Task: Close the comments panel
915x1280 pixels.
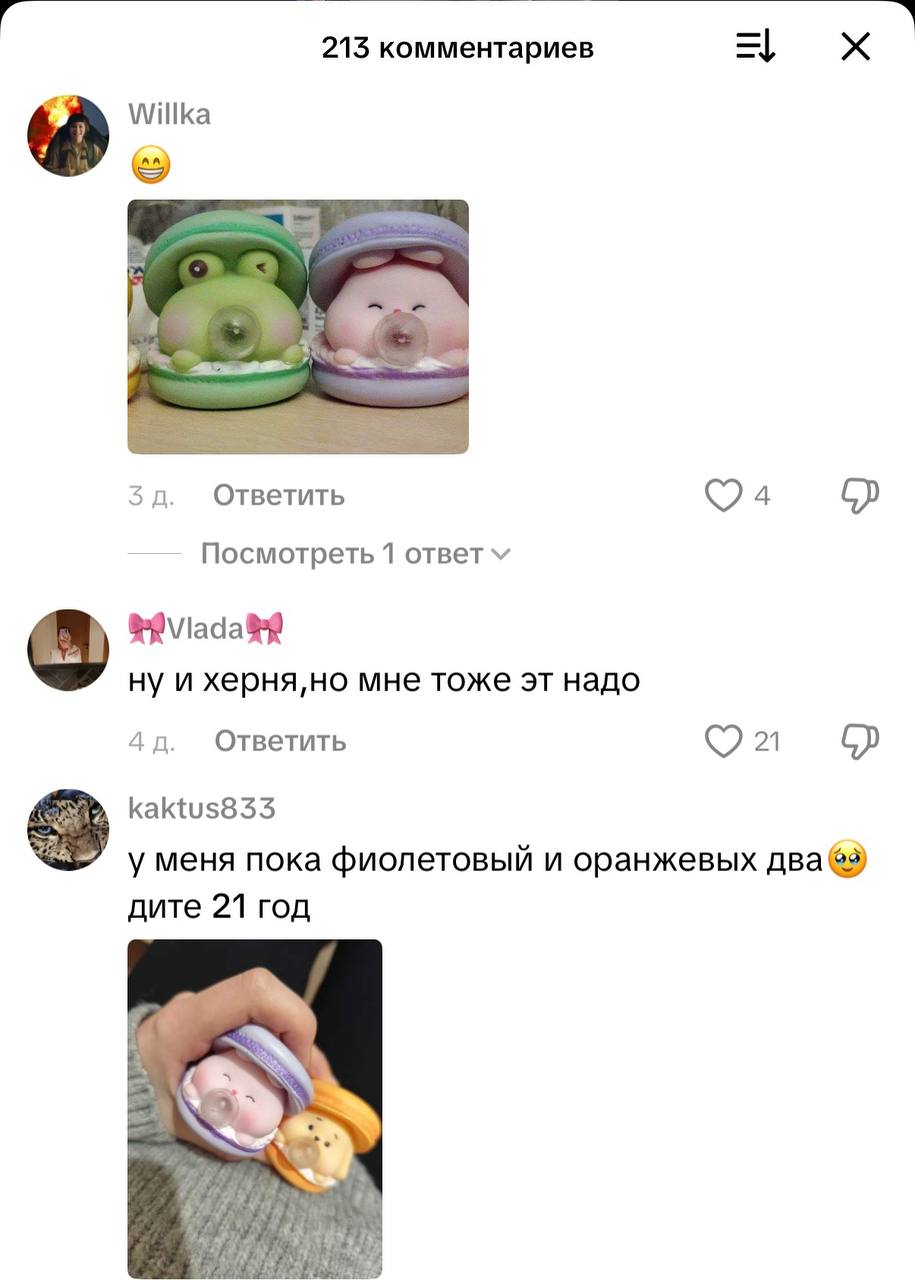Action: pos(855,47)
